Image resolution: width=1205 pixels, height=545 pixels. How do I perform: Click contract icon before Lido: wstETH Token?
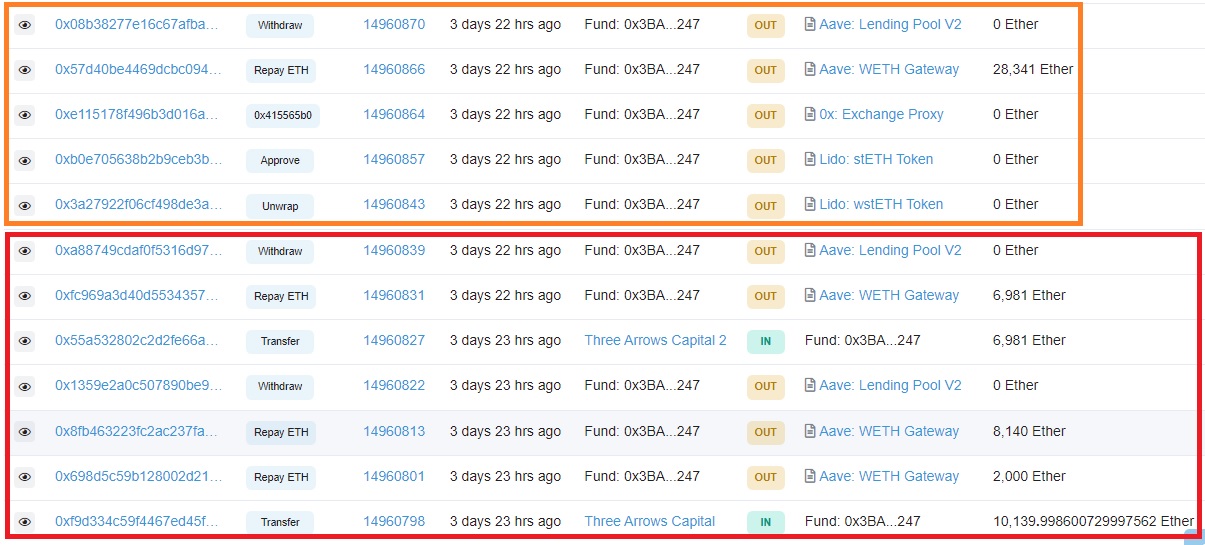(x=810, y=204)
